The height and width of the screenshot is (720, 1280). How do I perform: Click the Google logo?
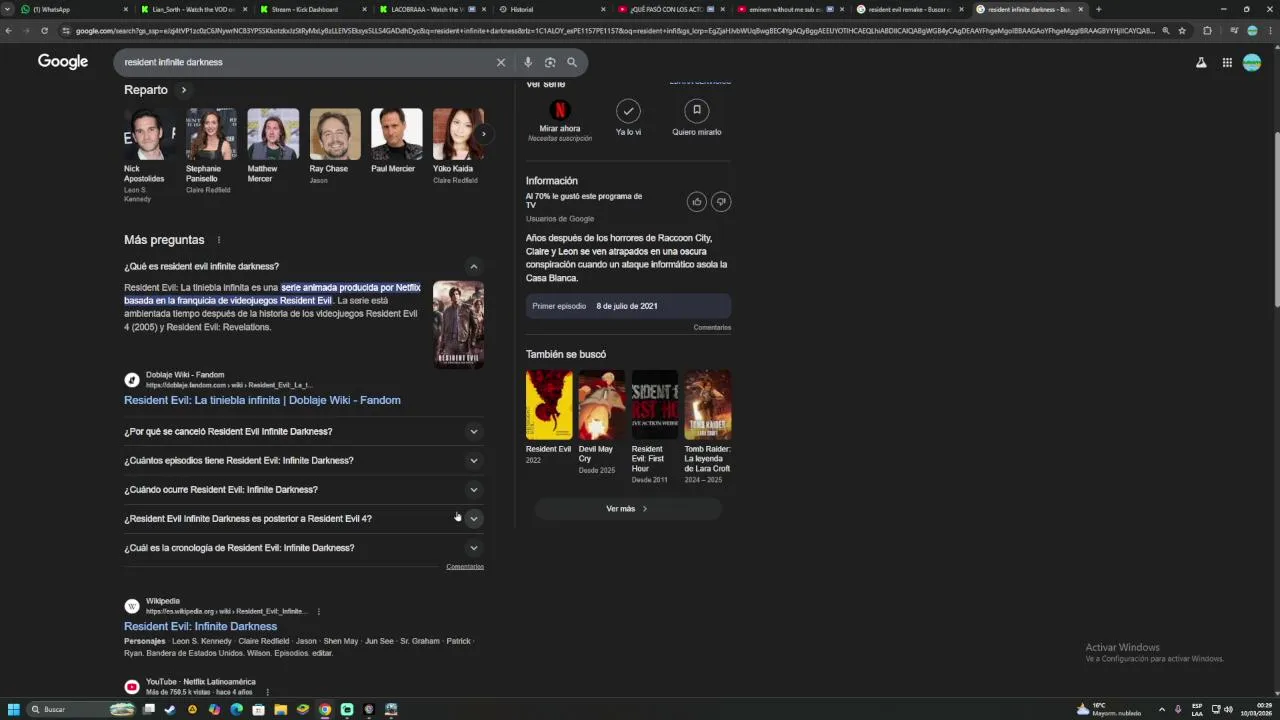(x=63, y=62)
